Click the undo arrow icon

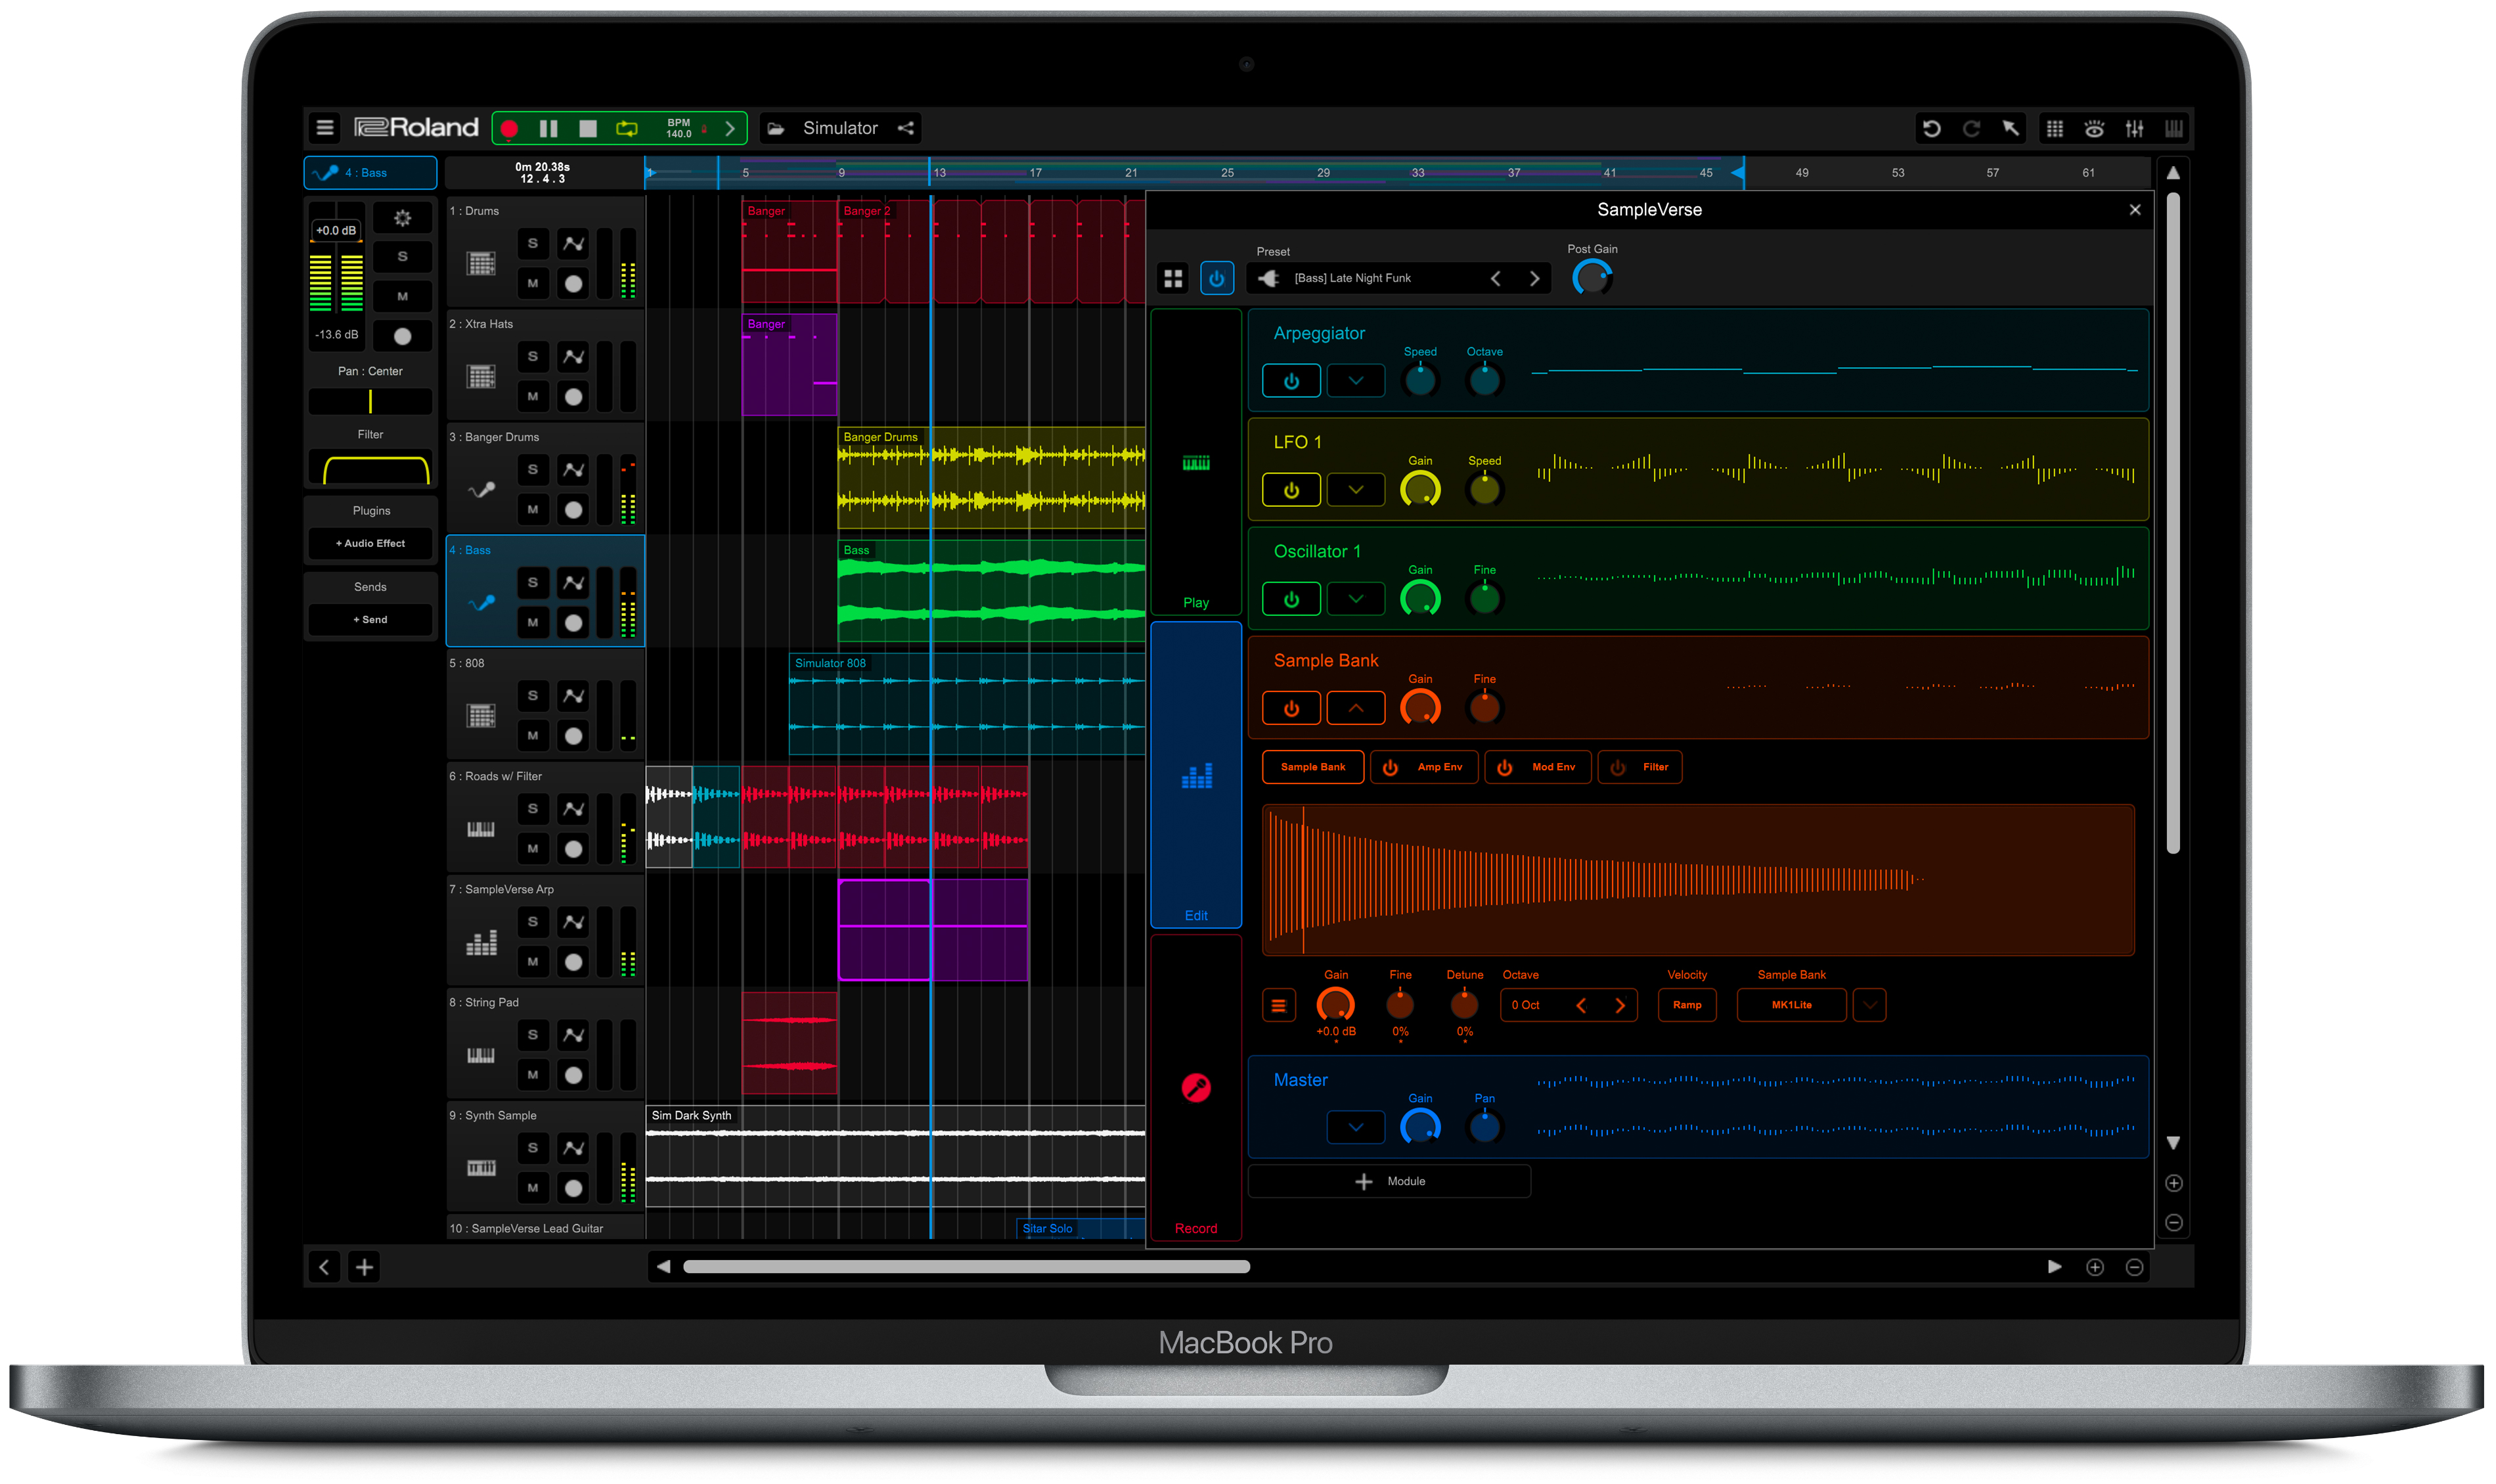(1931, 128)
